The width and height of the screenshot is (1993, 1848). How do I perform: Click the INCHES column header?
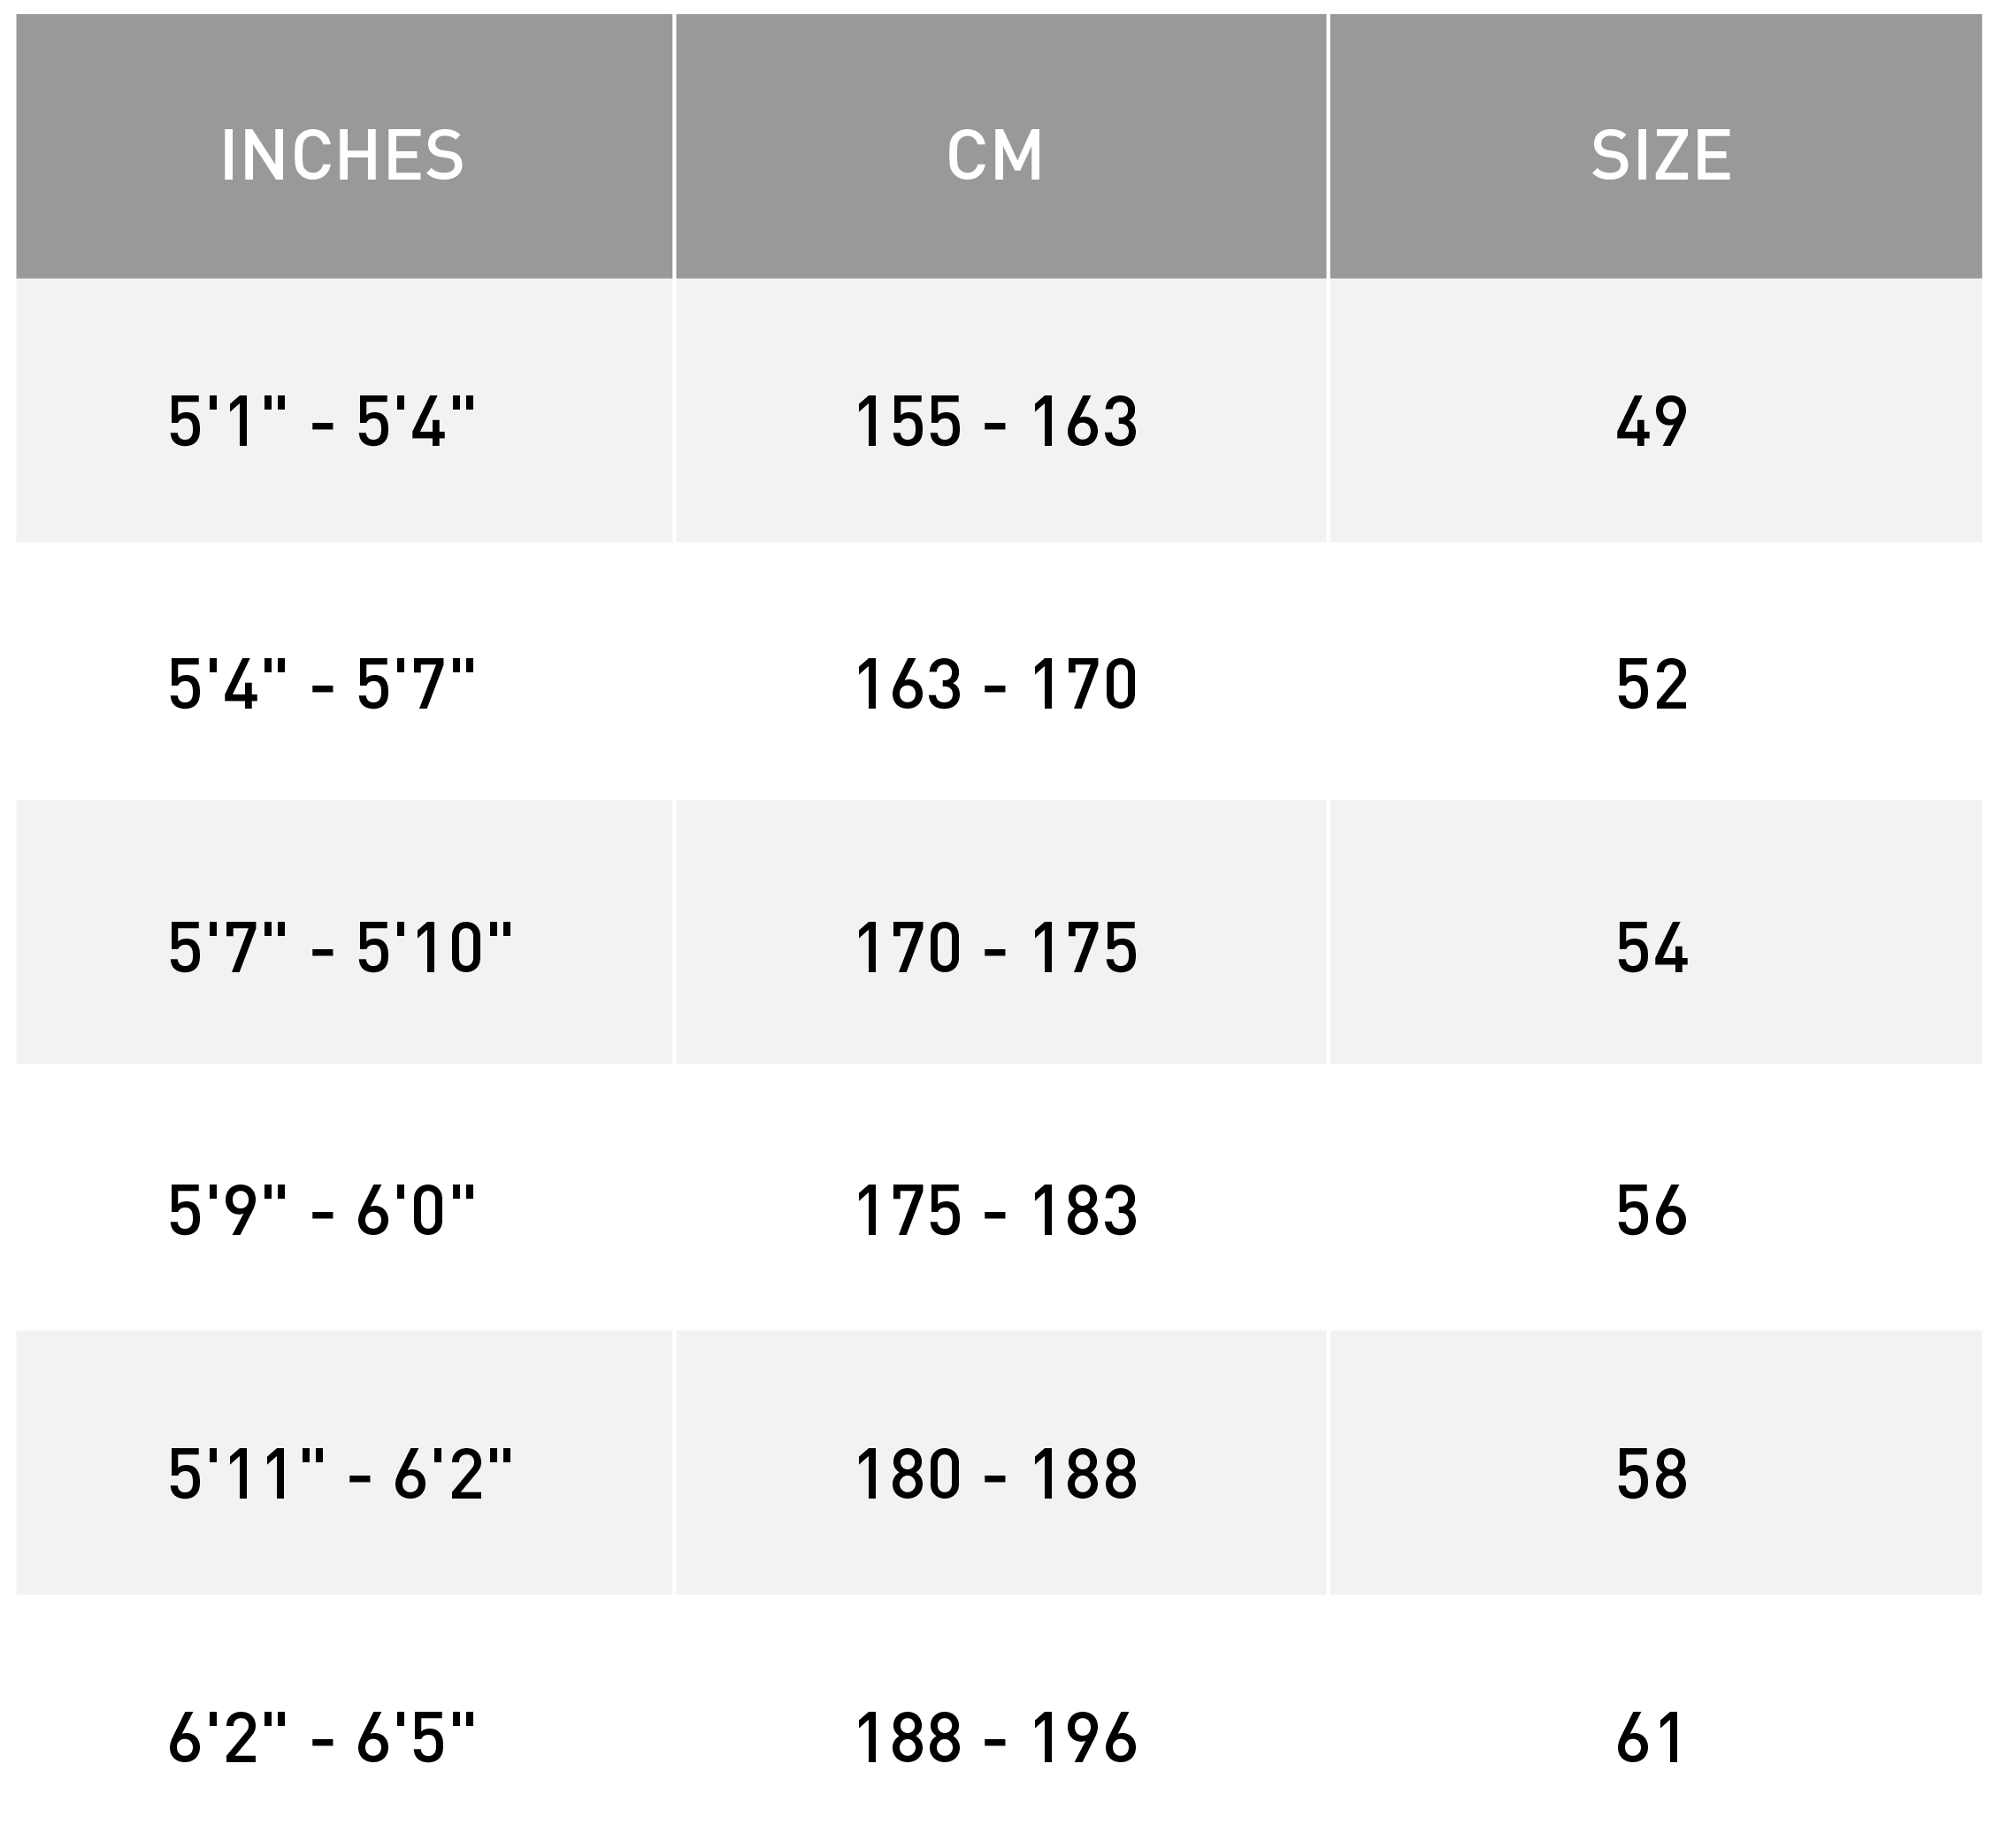click(344, 146)
